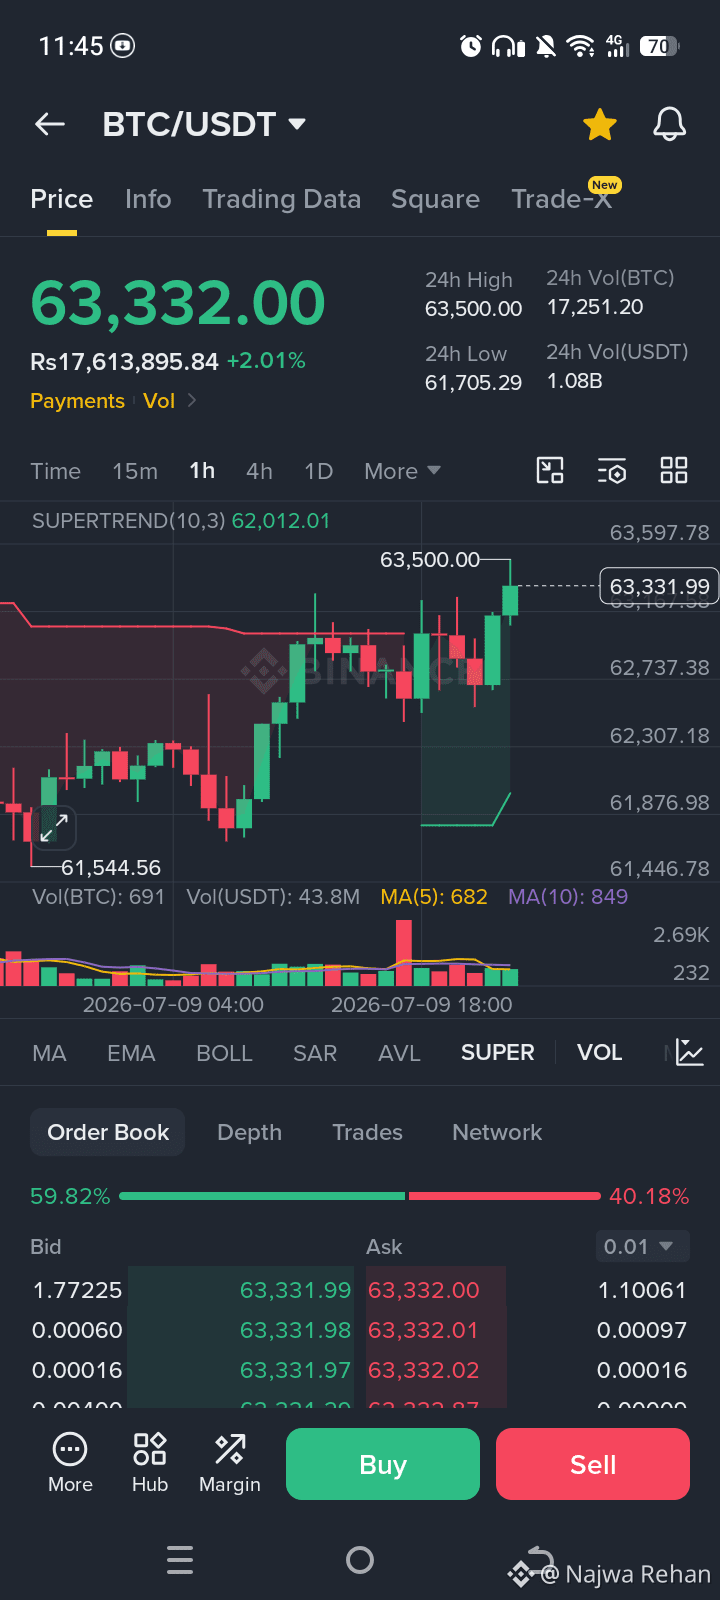The image size is (720, 1600).
Task: Tap the Payments link
Action: 77,401
